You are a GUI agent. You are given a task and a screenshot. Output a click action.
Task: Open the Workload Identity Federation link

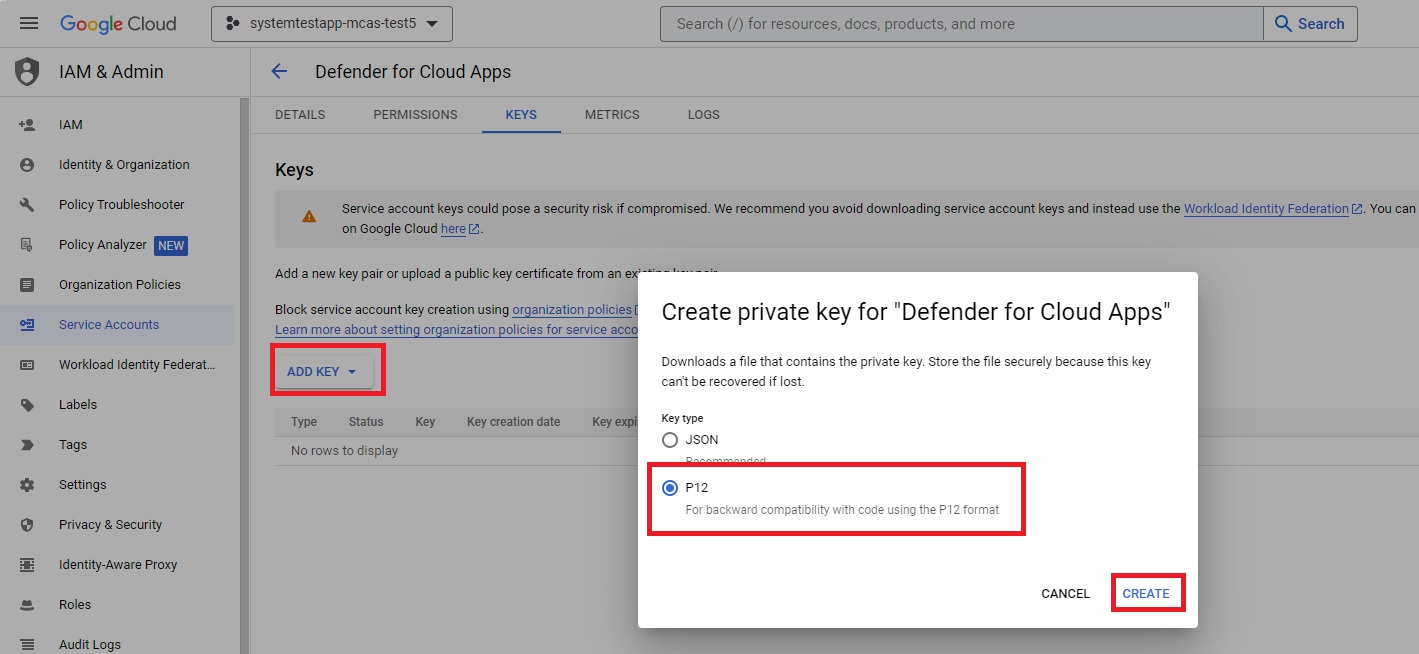1266,209
